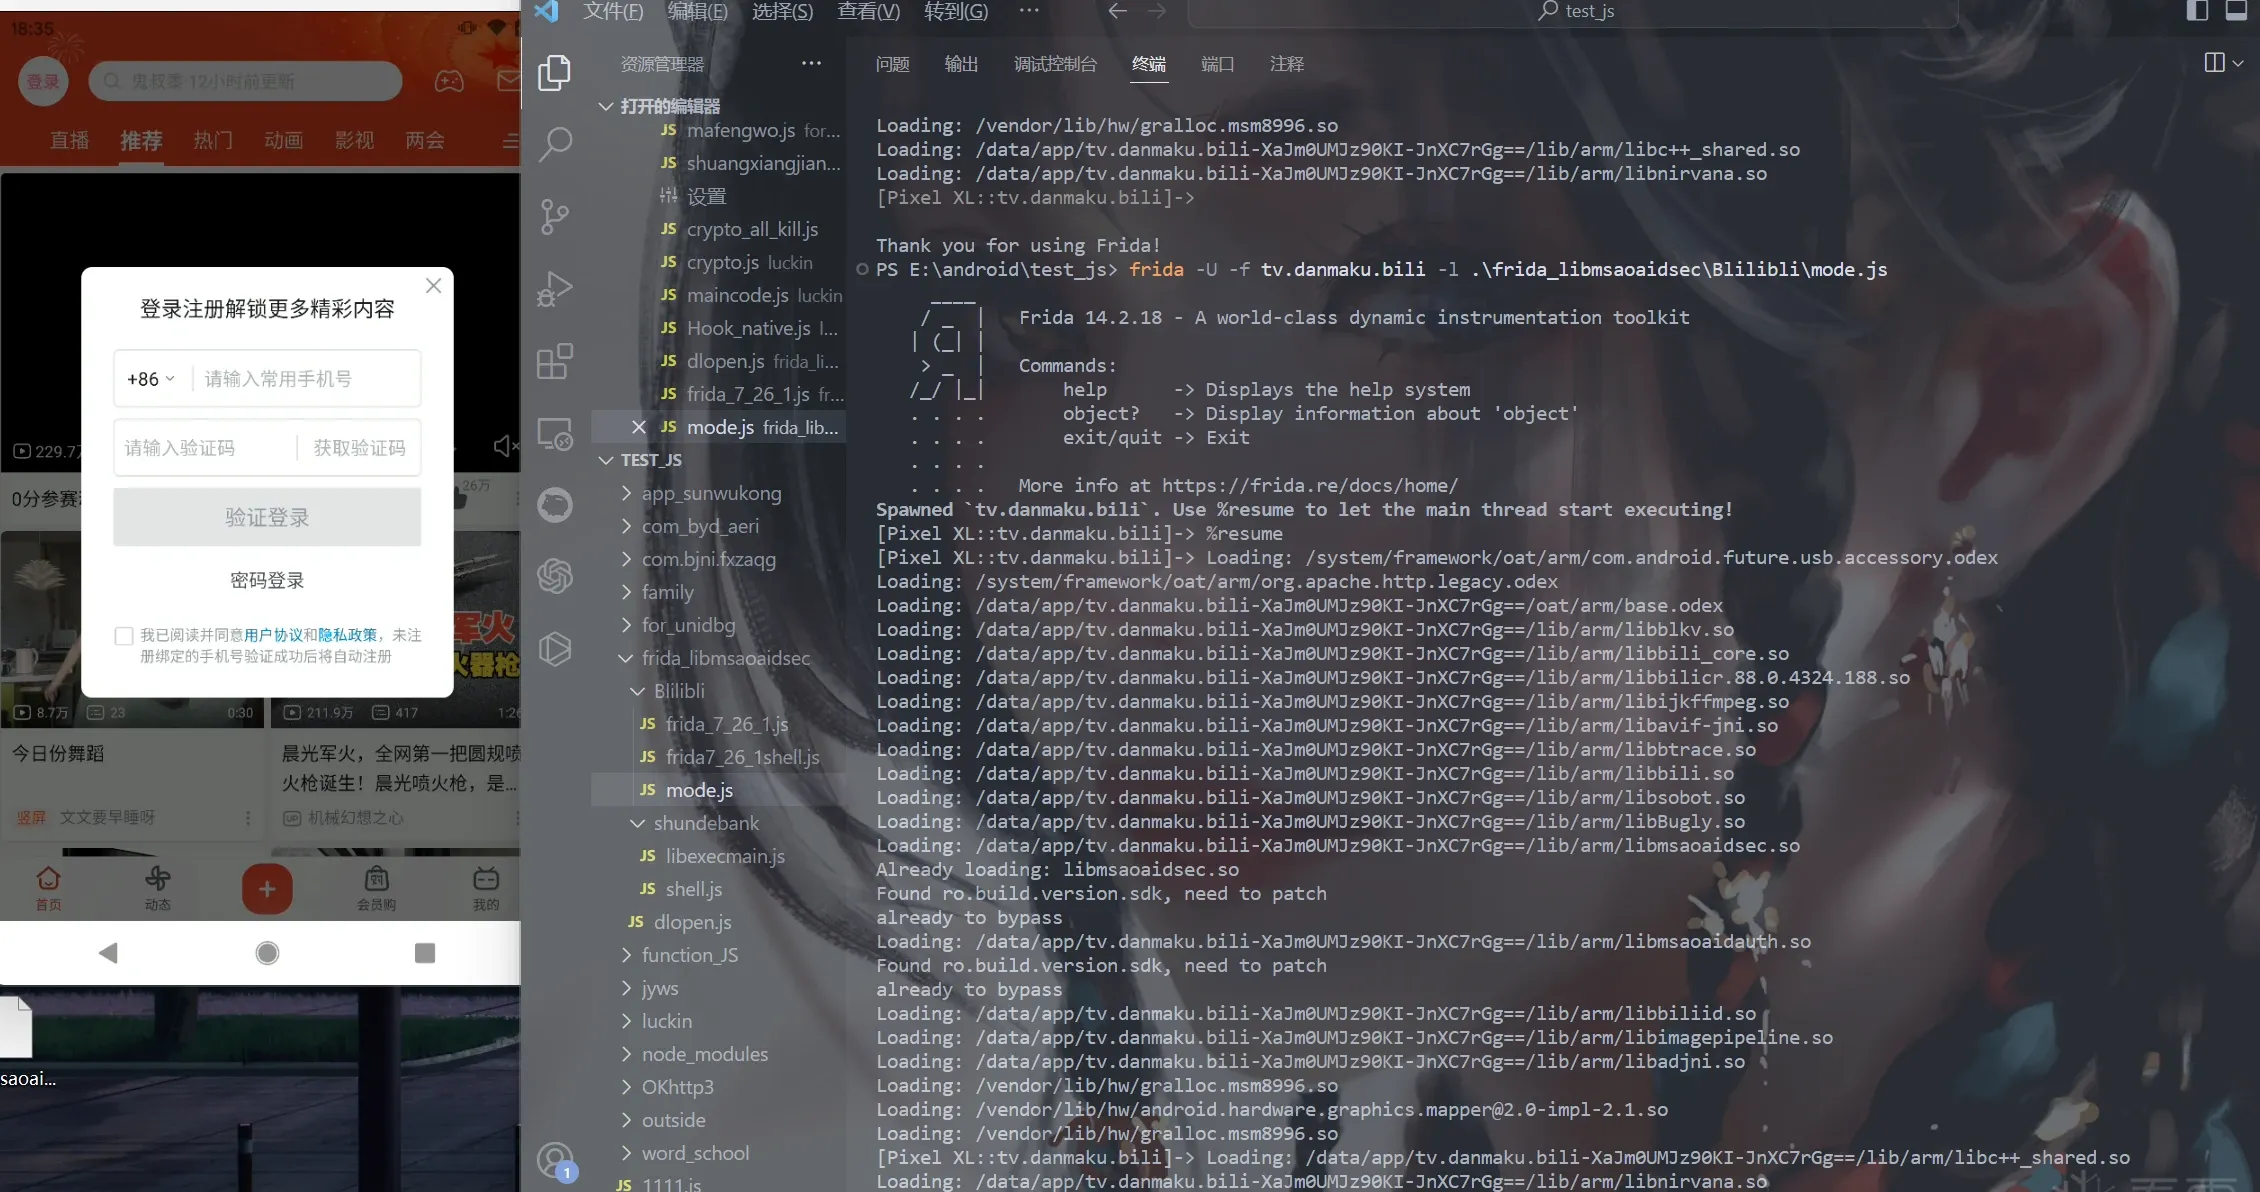Viewport: 2260px width, 1192px height.
Task: Open the Extensions view
Action: pos(555,361)
